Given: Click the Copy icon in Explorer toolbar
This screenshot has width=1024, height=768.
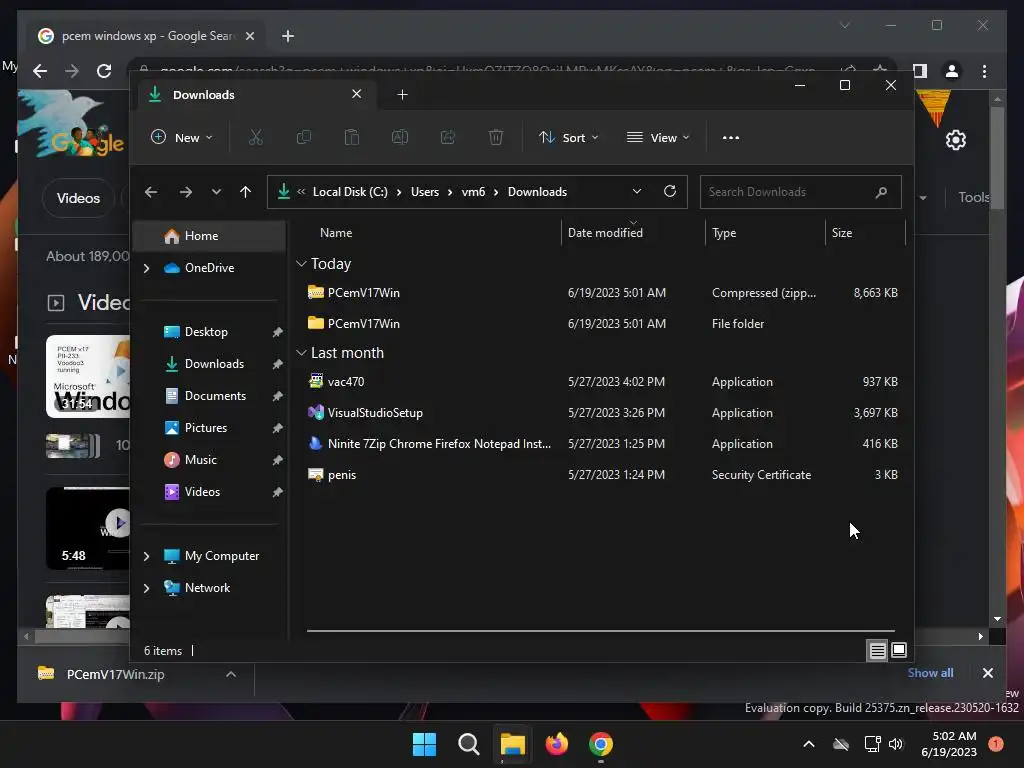Looking at the screenshot, I should coord(304,137).
